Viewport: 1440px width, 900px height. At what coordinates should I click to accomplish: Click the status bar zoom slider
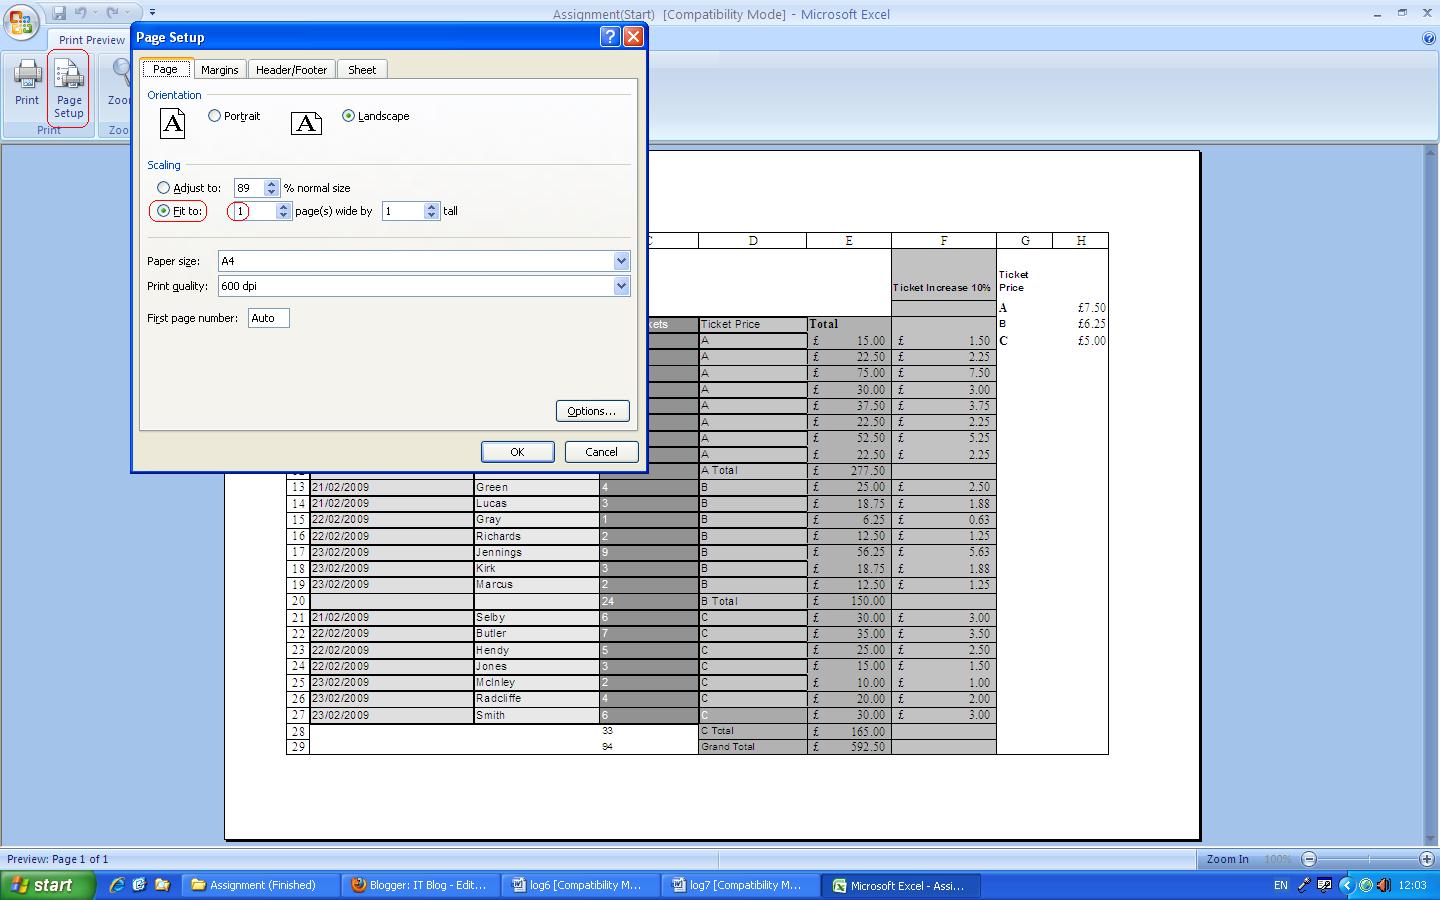[1368, 859]
